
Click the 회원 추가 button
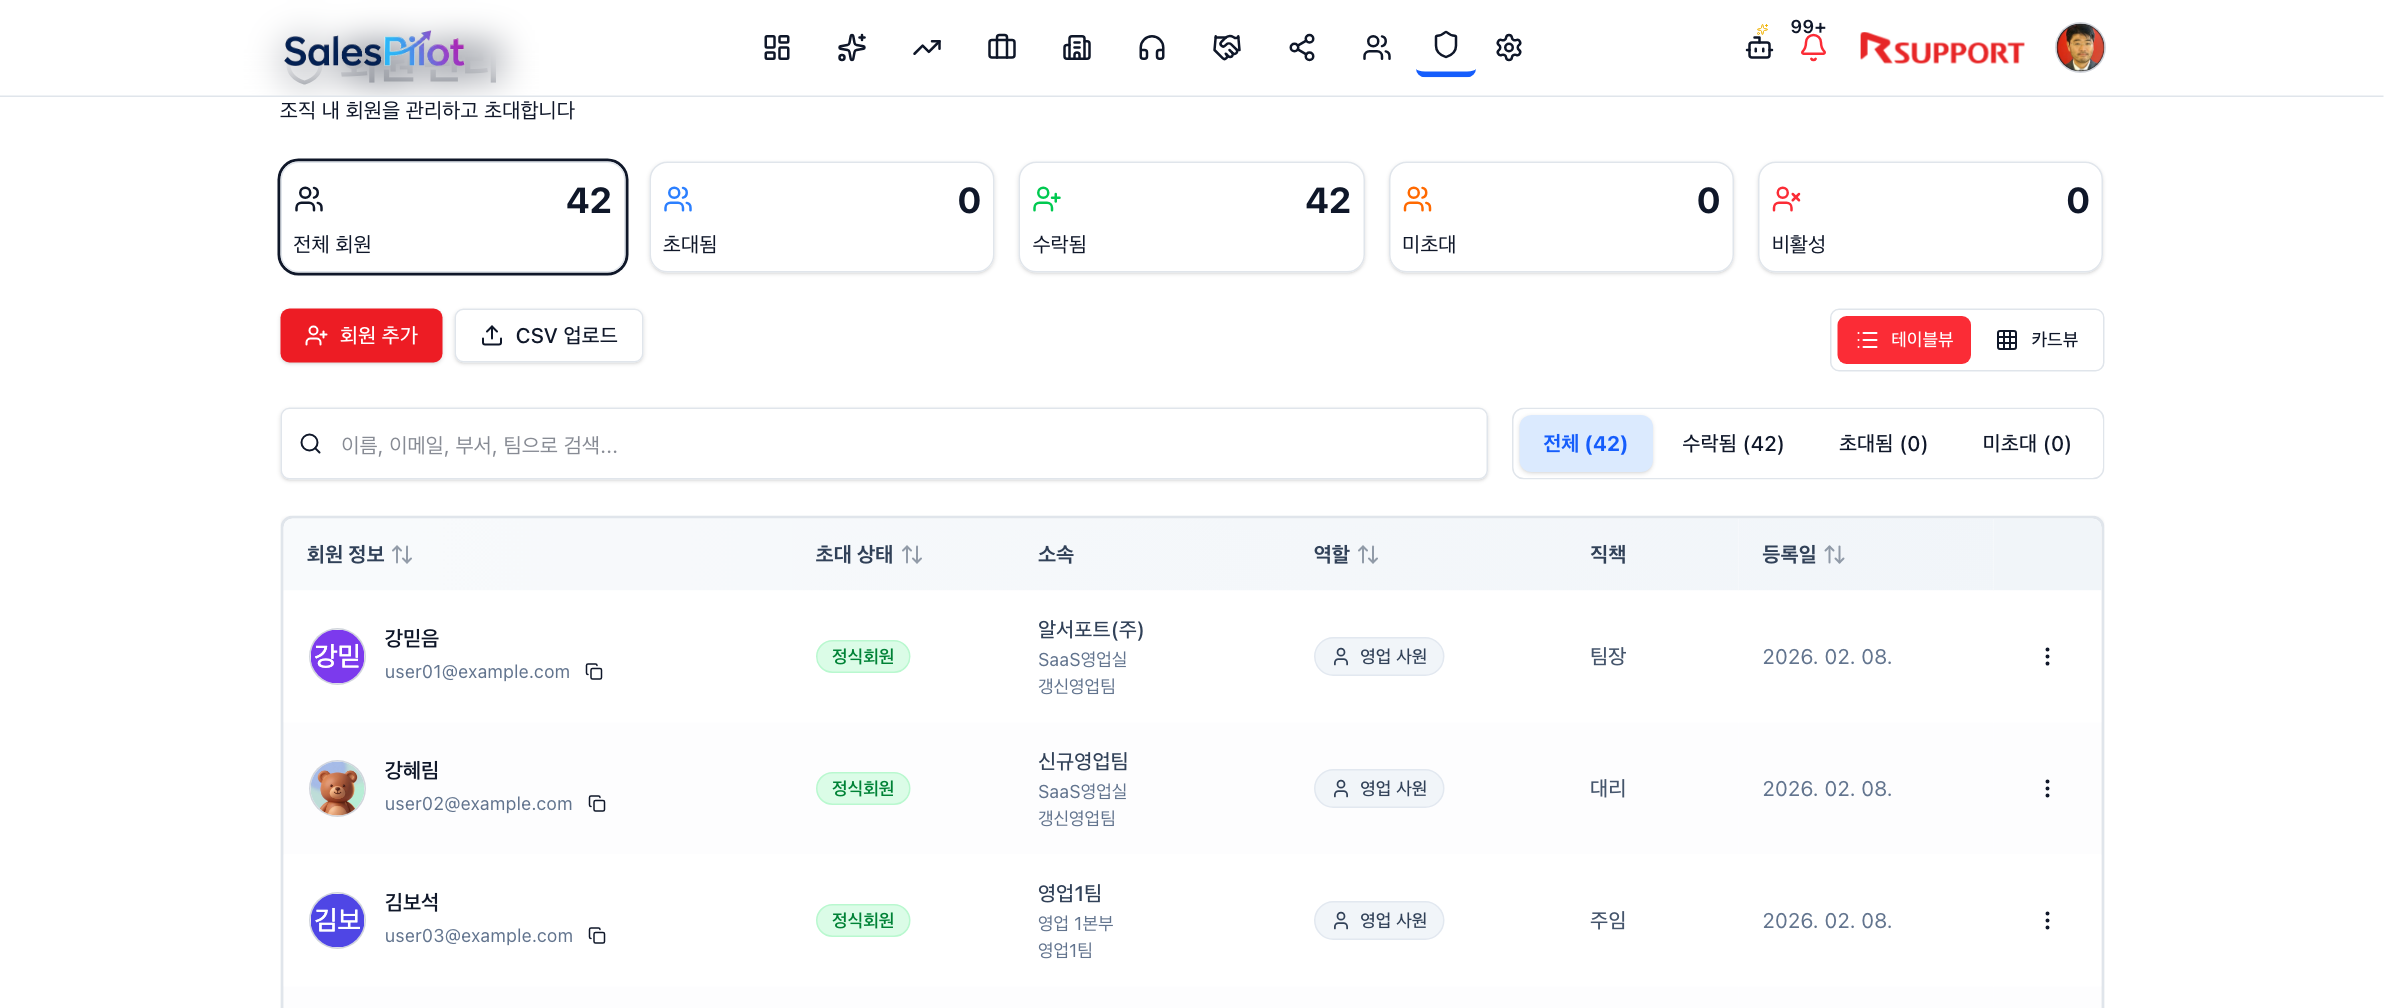click(x=361, y=335)
